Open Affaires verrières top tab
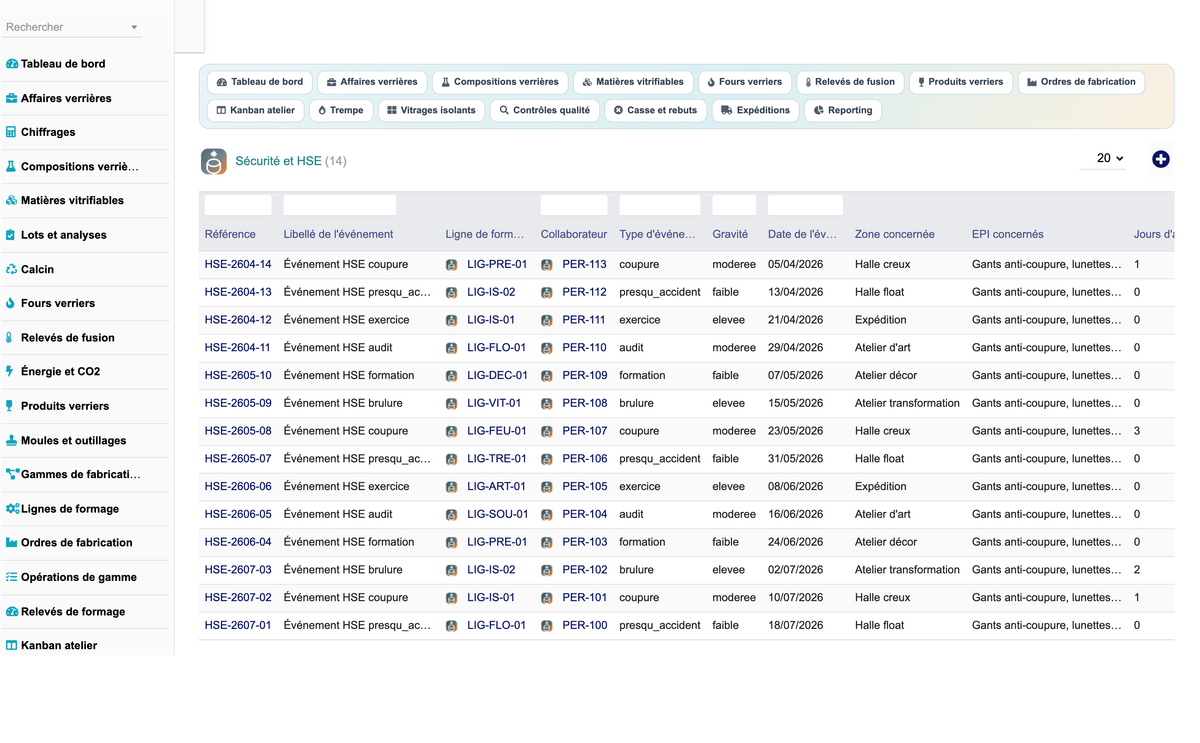 [372, 82]
